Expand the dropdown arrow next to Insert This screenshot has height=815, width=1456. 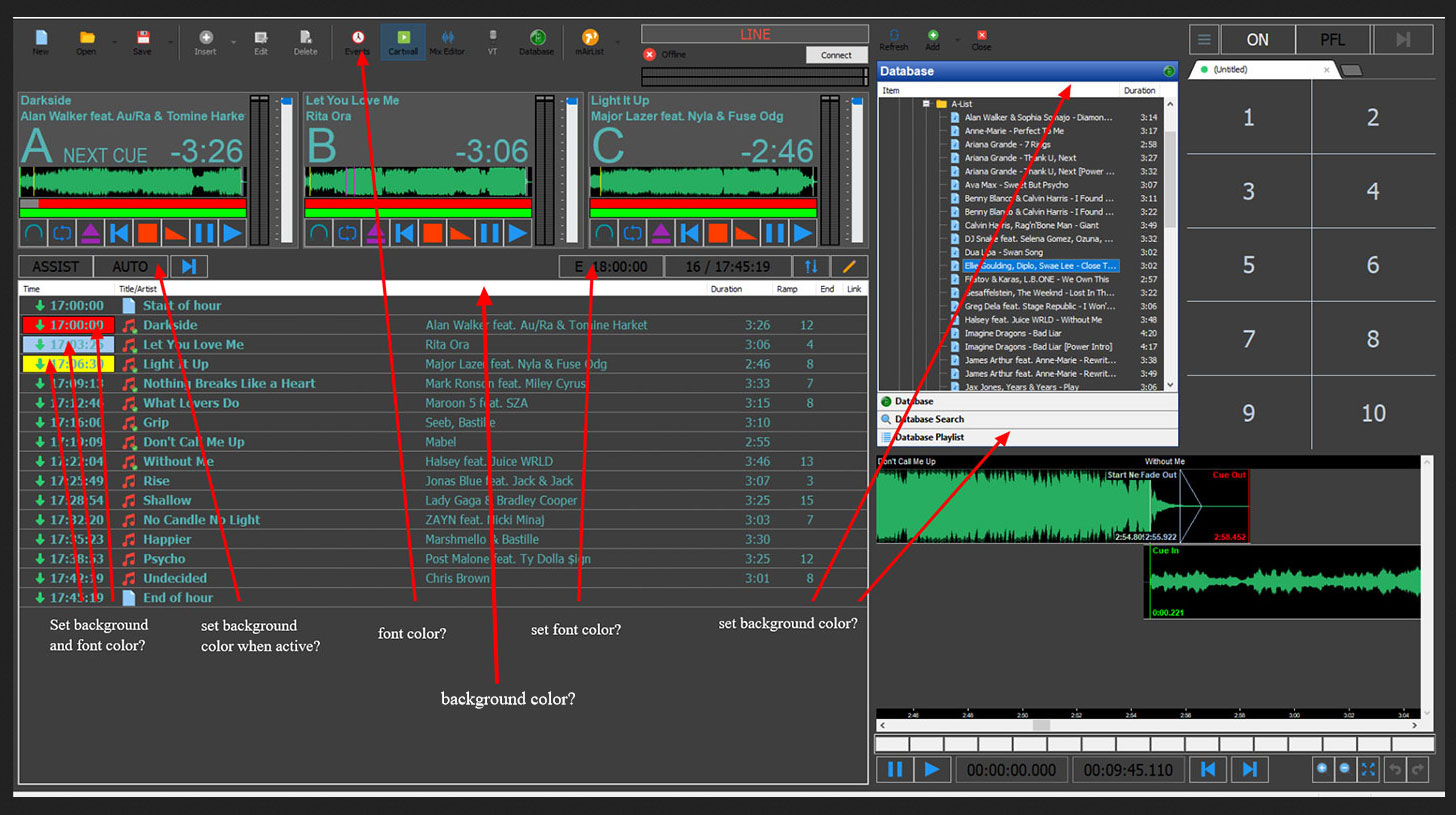233,42
